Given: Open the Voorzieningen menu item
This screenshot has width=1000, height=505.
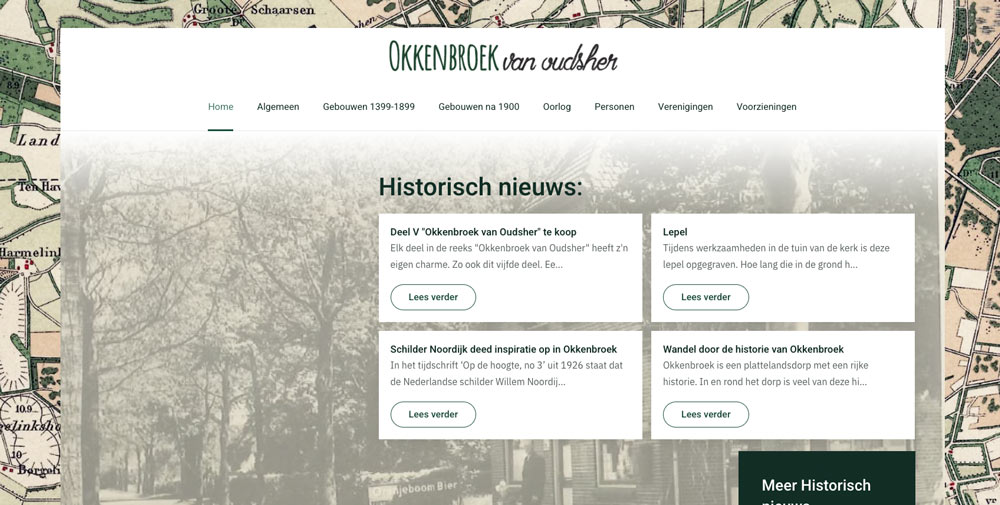Looking at the screenshot, I should [x=766, y=107].
